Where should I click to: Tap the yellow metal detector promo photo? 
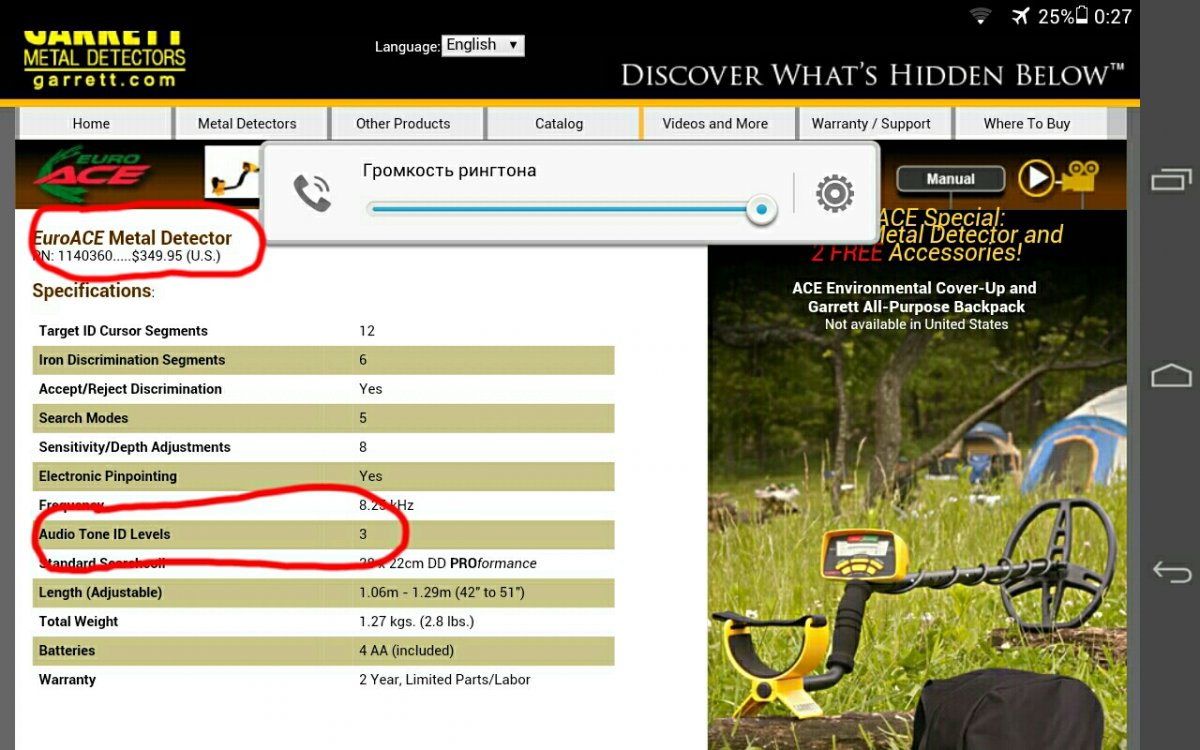(x=917, y=480)
